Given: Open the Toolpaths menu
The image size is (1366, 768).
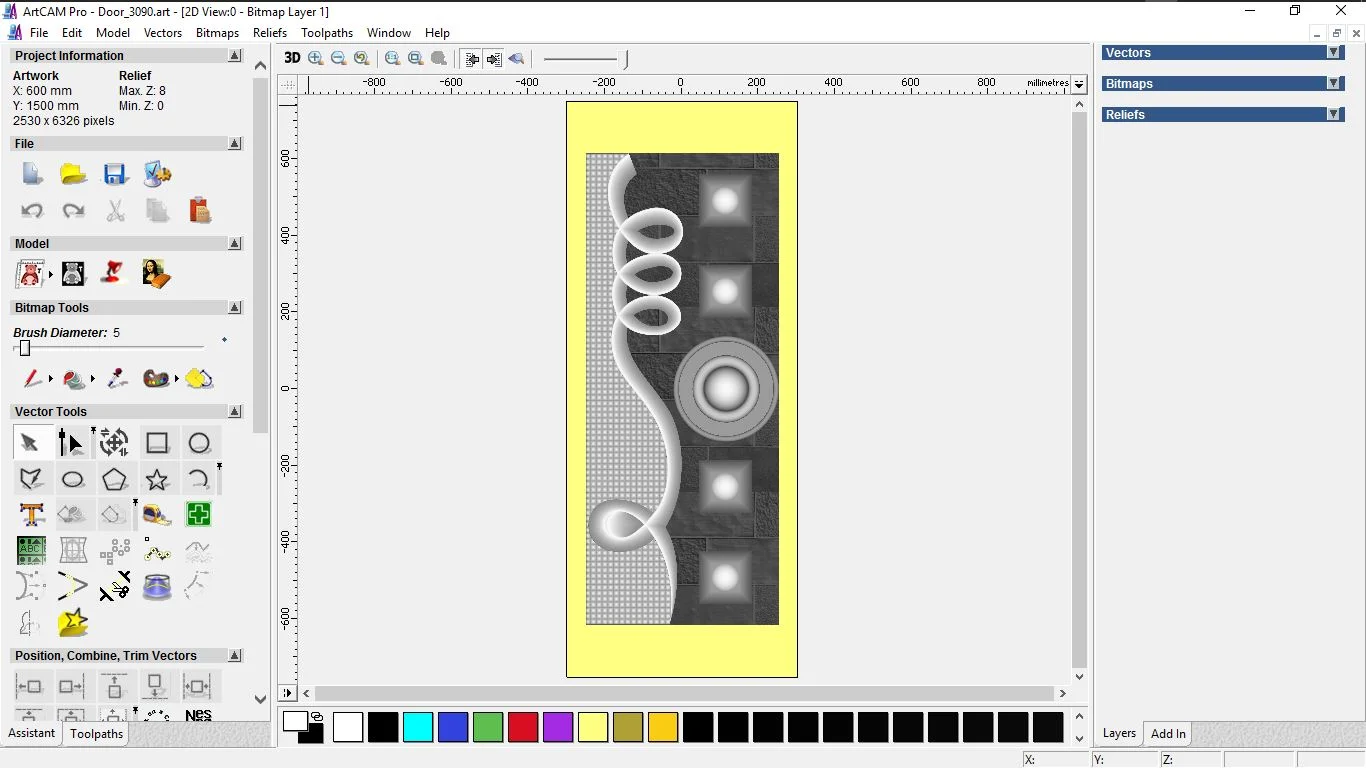Looking at the screenshot, I should 327,33.
